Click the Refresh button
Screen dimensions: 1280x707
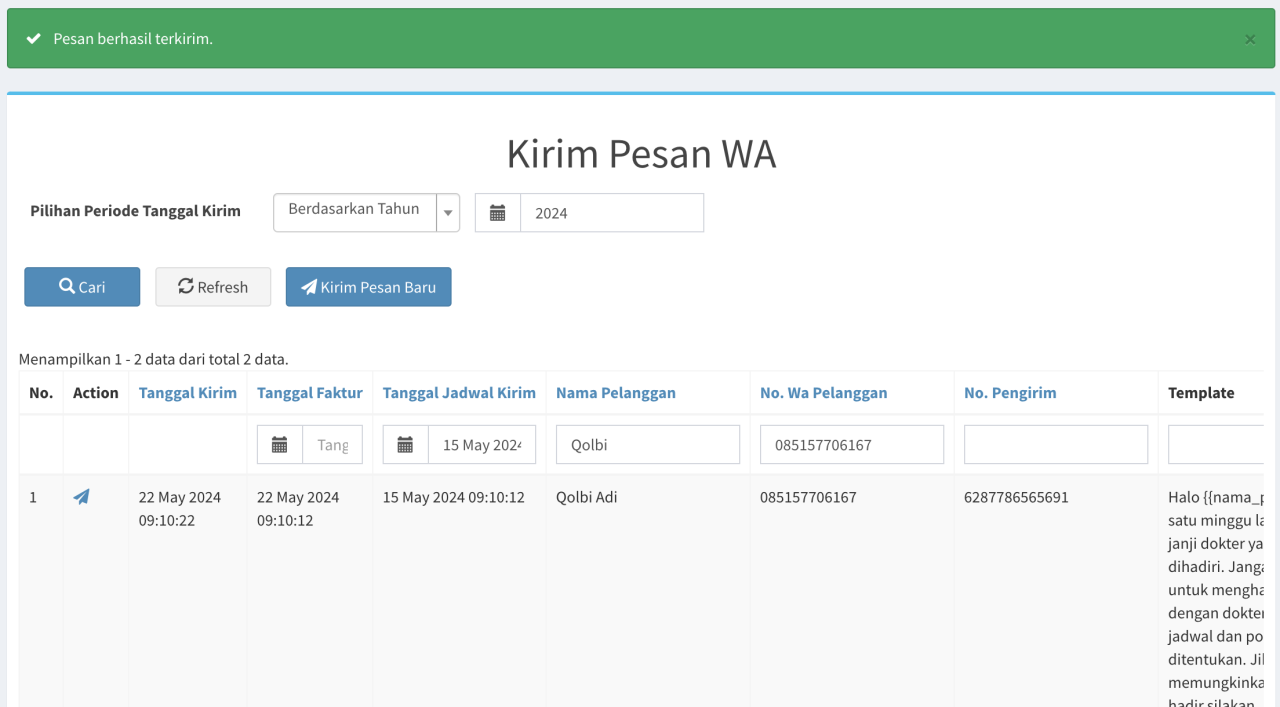pyautogui.click(x=213, y=287)
